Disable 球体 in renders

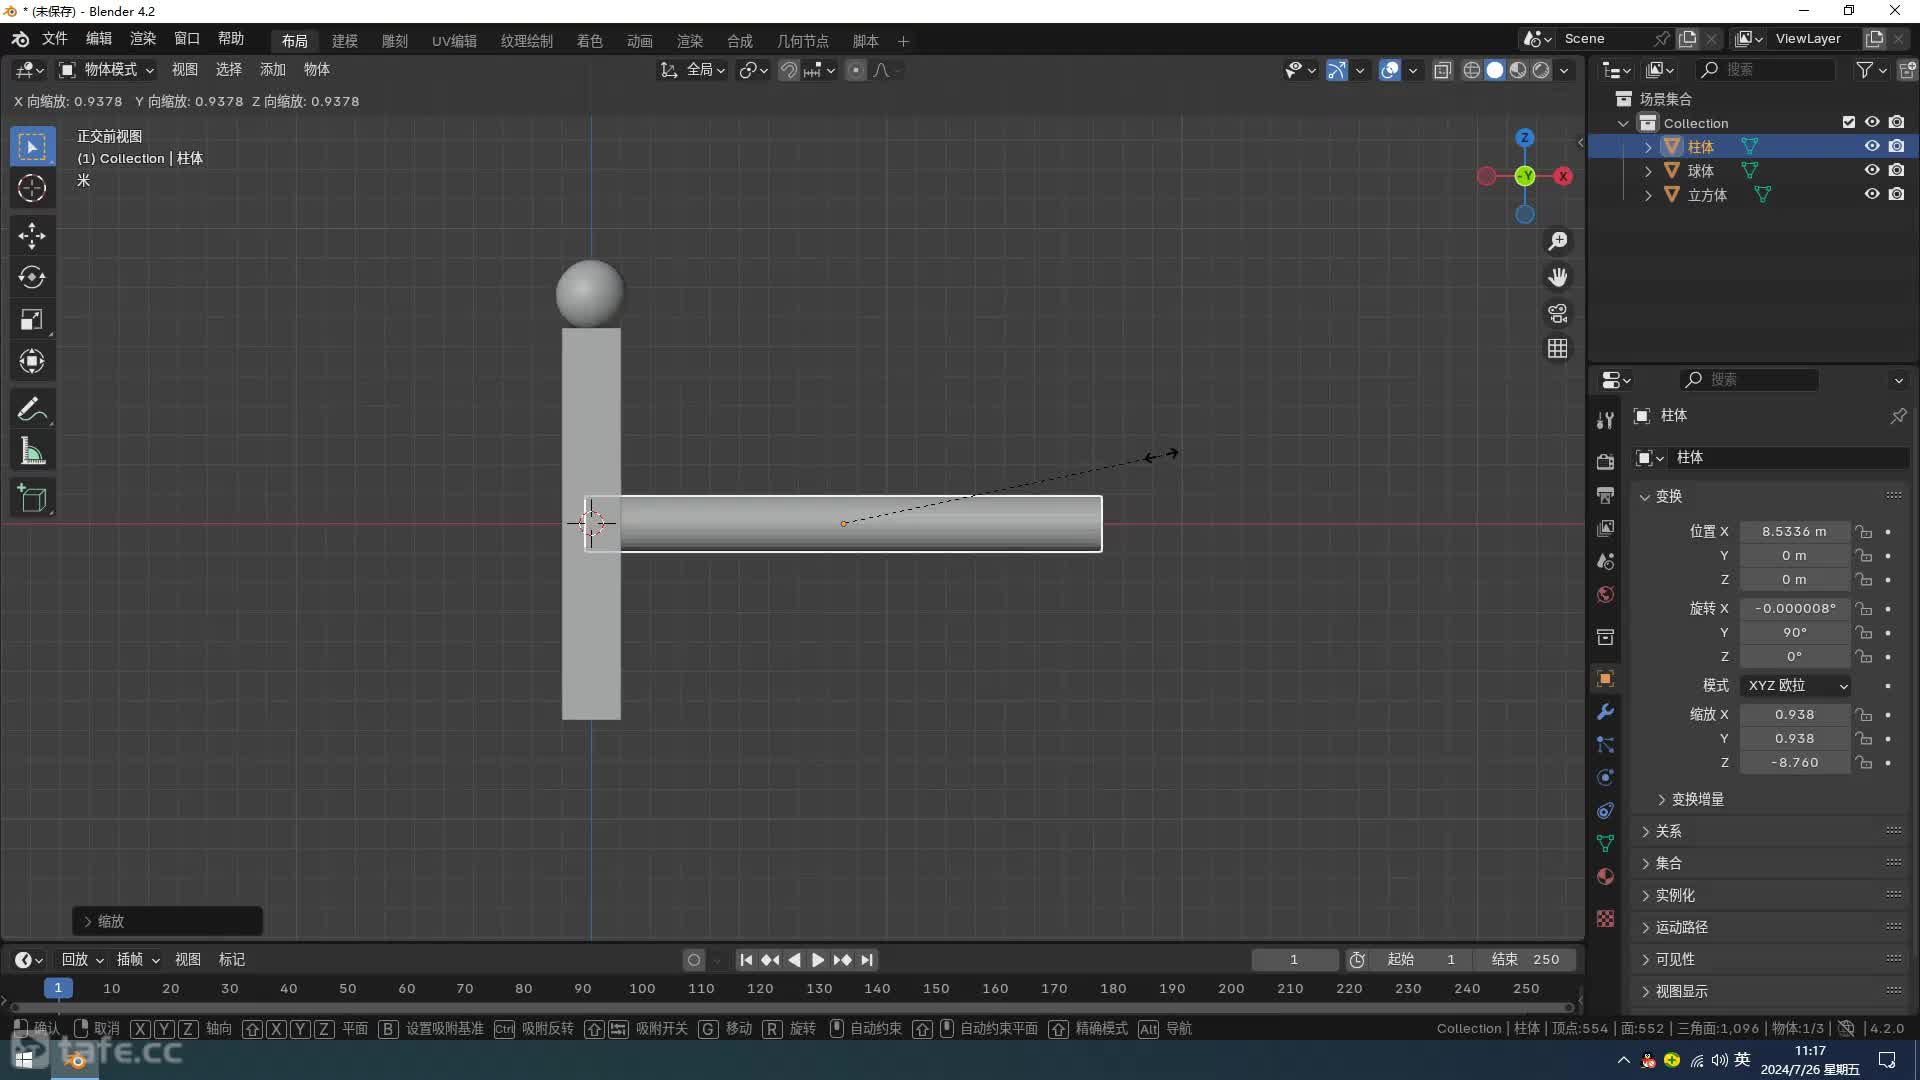pos(1896,170)
